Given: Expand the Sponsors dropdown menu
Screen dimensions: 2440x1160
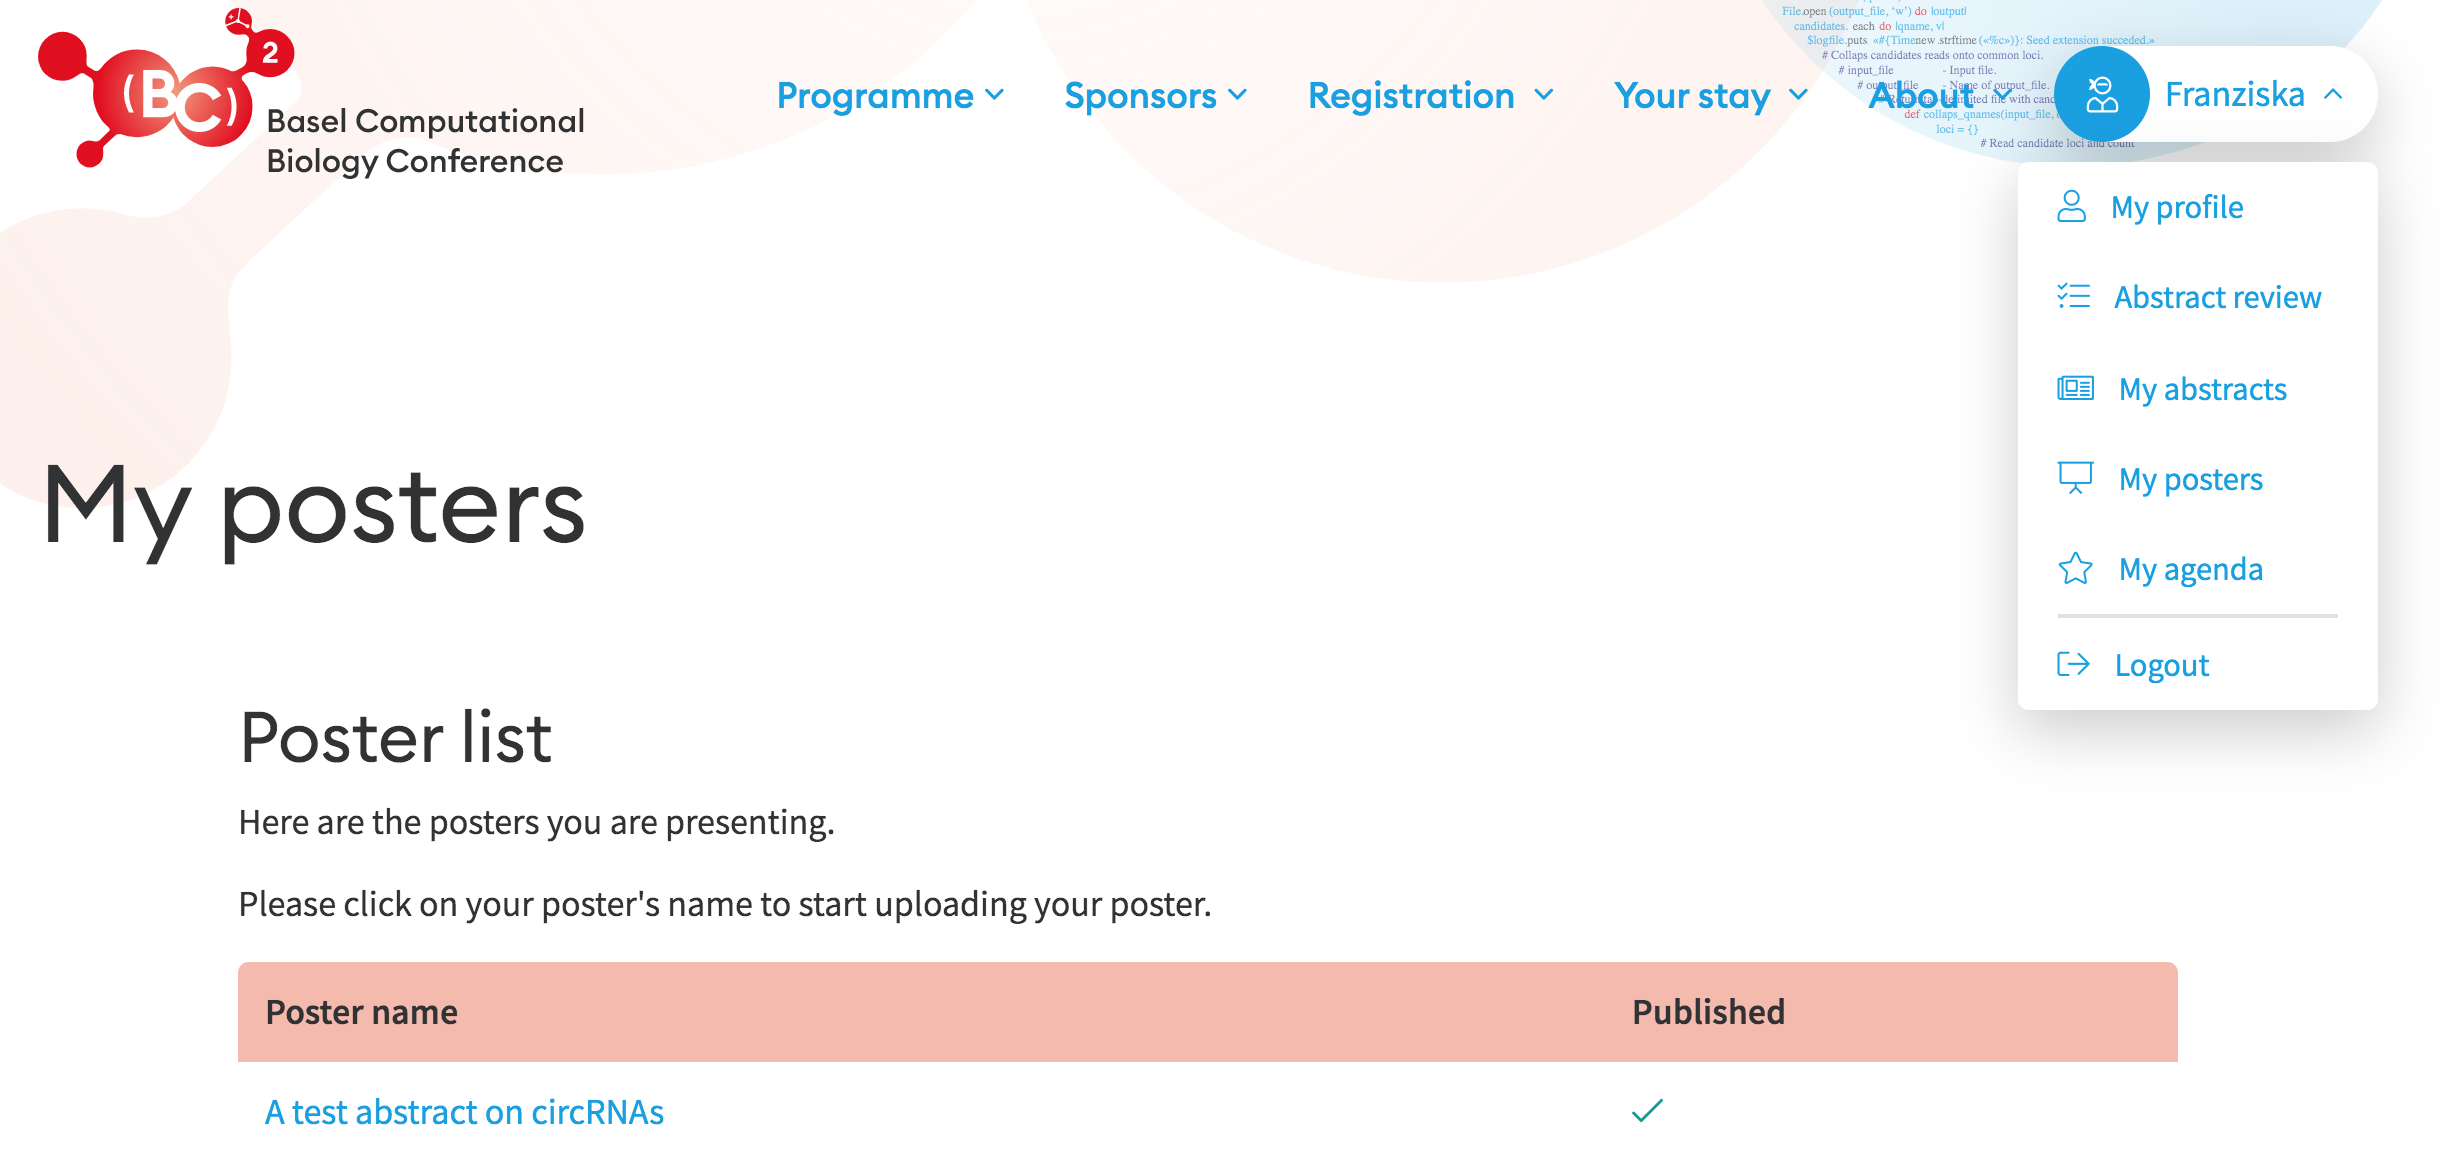Looking at the screenshot, I should tap(1155, 95).
